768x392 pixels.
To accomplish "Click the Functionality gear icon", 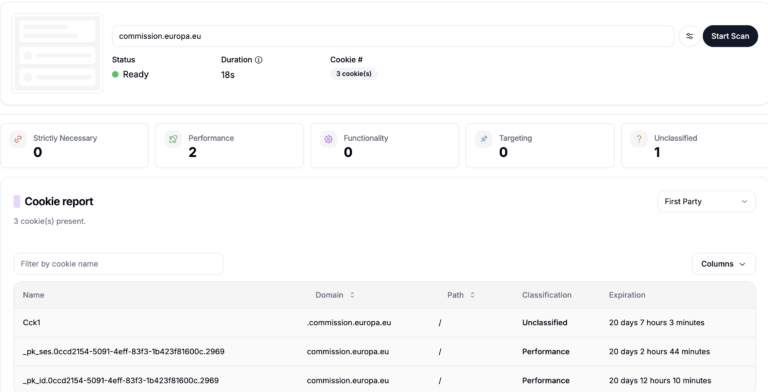I will [328, 139].
